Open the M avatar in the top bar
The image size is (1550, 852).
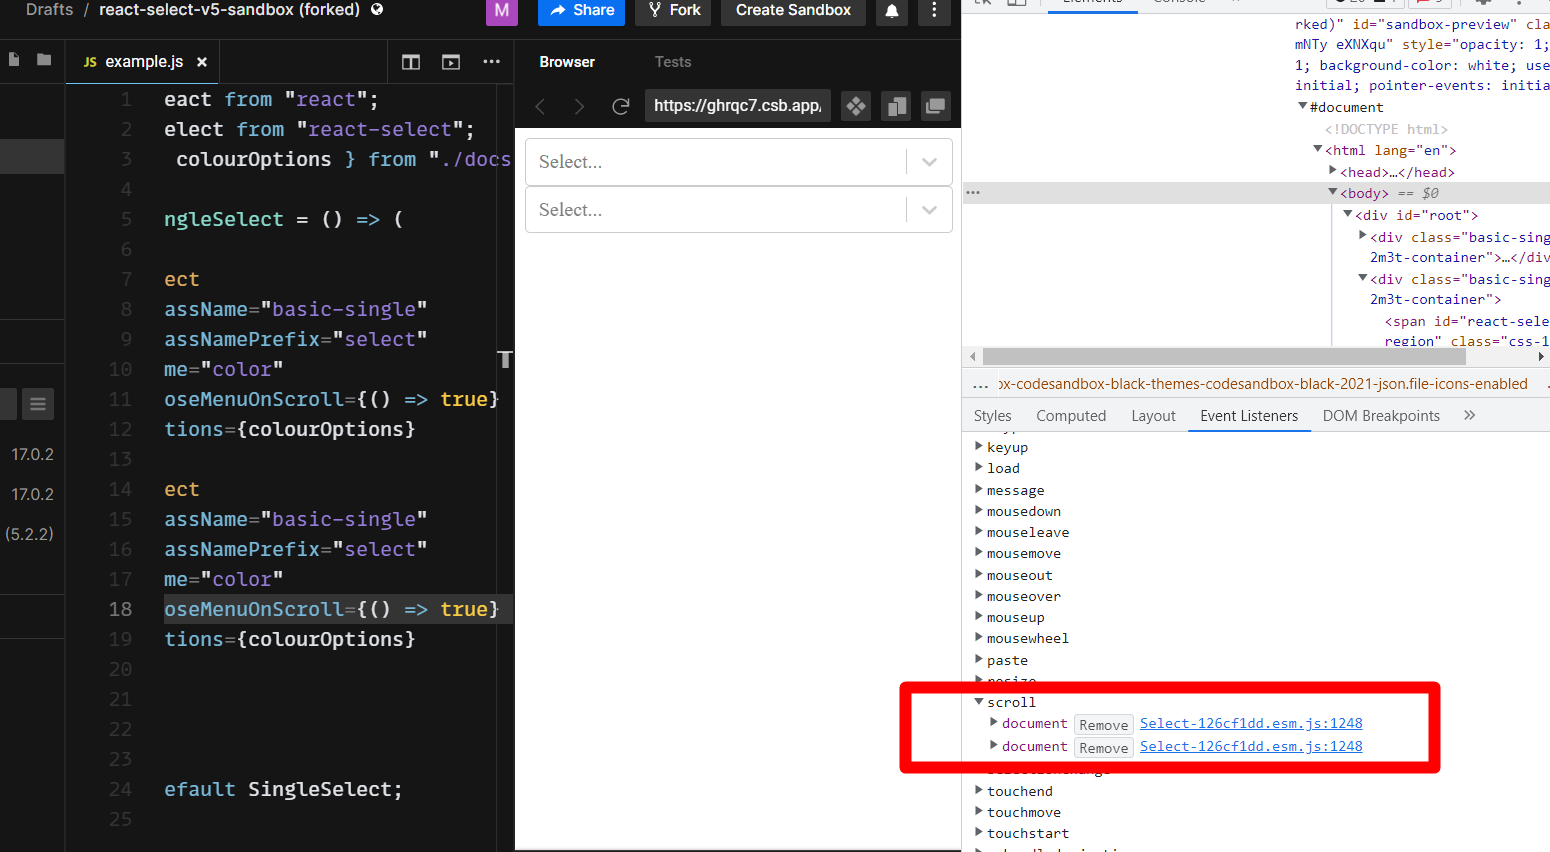pyautogui.click(x=501, y=13)
